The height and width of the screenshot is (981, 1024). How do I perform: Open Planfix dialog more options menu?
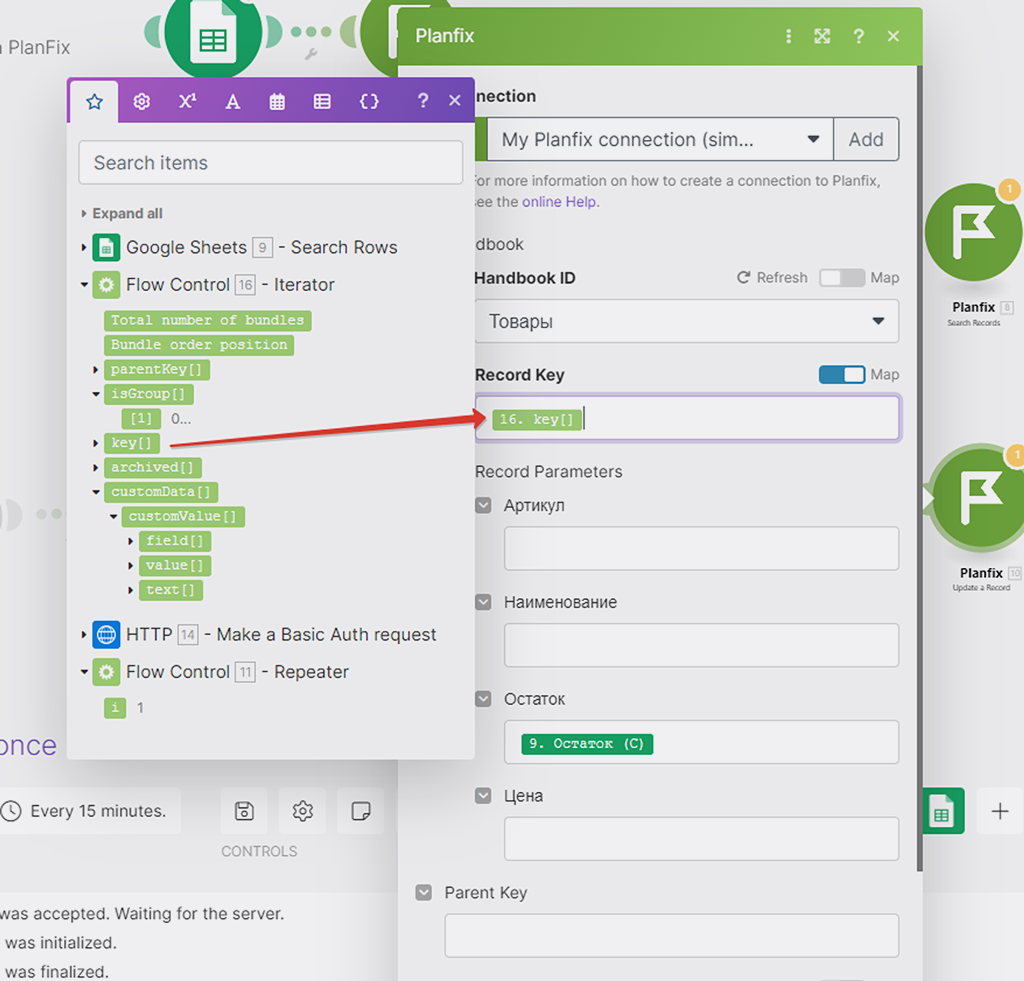(789, 36)
